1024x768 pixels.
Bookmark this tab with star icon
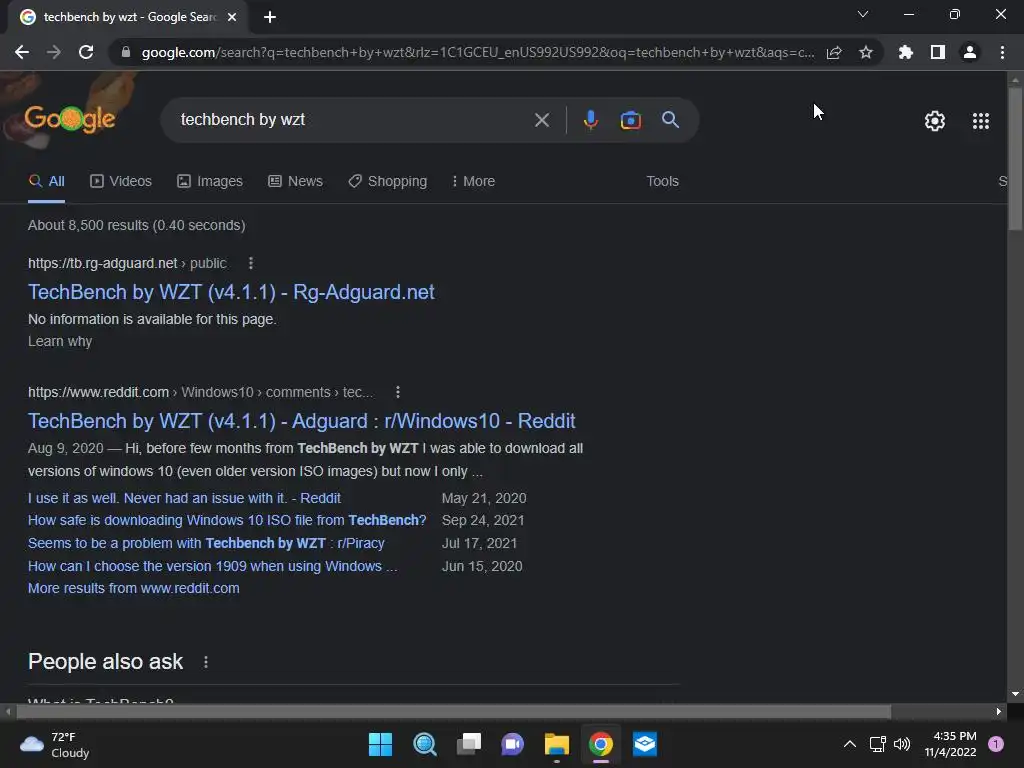(x=866, y=52)
